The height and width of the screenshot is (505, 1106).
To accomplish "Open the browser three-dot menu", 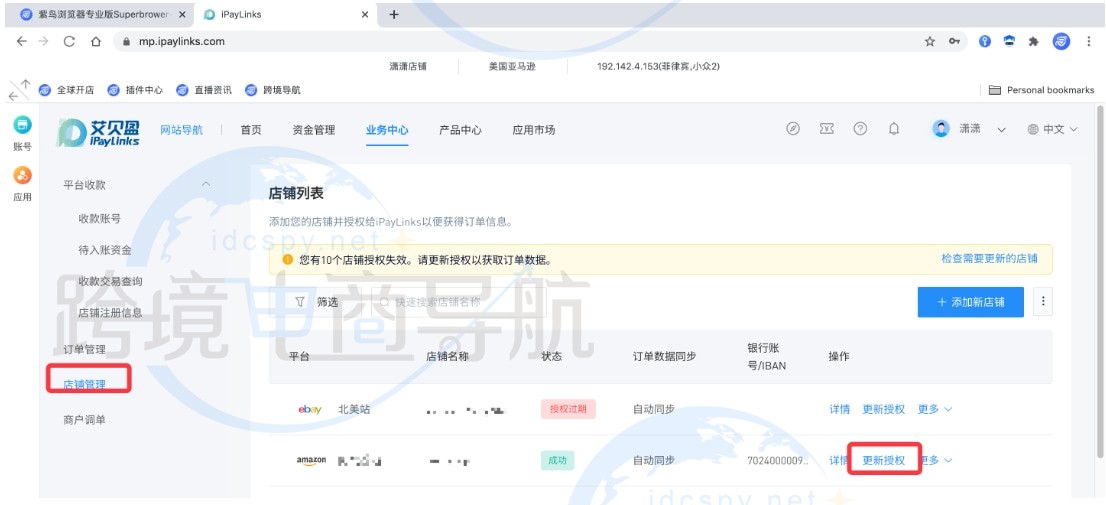I will point(1088,42).
